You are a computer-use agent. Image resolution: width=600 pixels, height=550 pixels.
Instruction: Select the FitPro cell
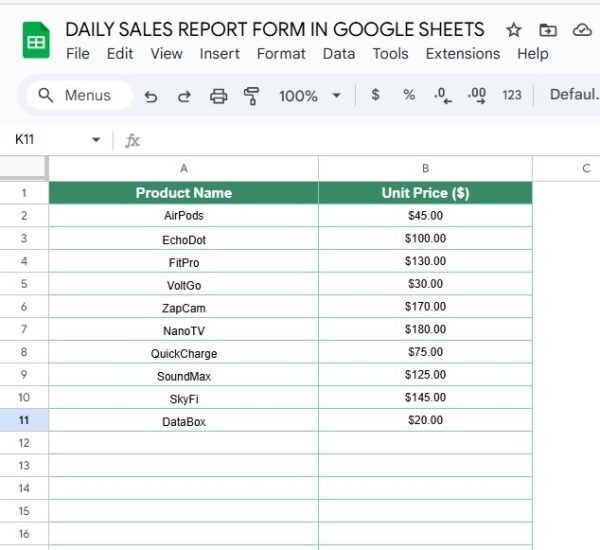(184, 261)
